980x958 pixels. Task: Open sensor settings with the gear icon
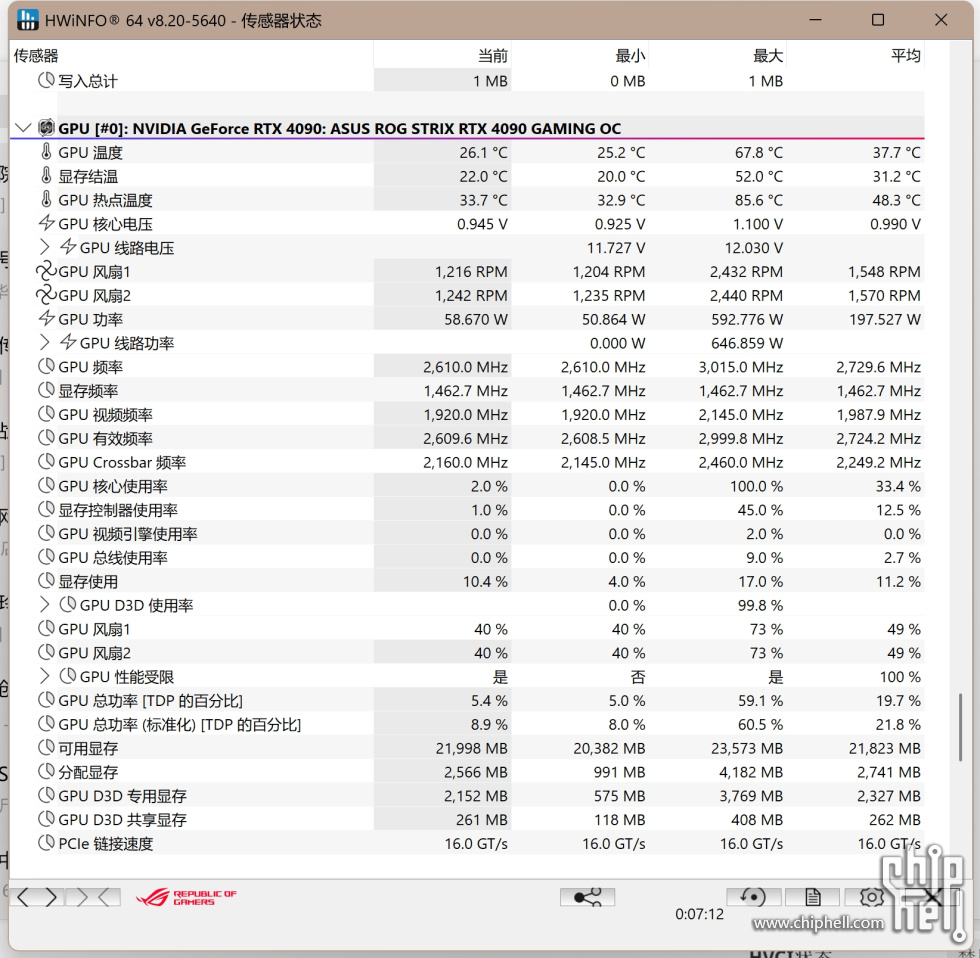point(871,898)
